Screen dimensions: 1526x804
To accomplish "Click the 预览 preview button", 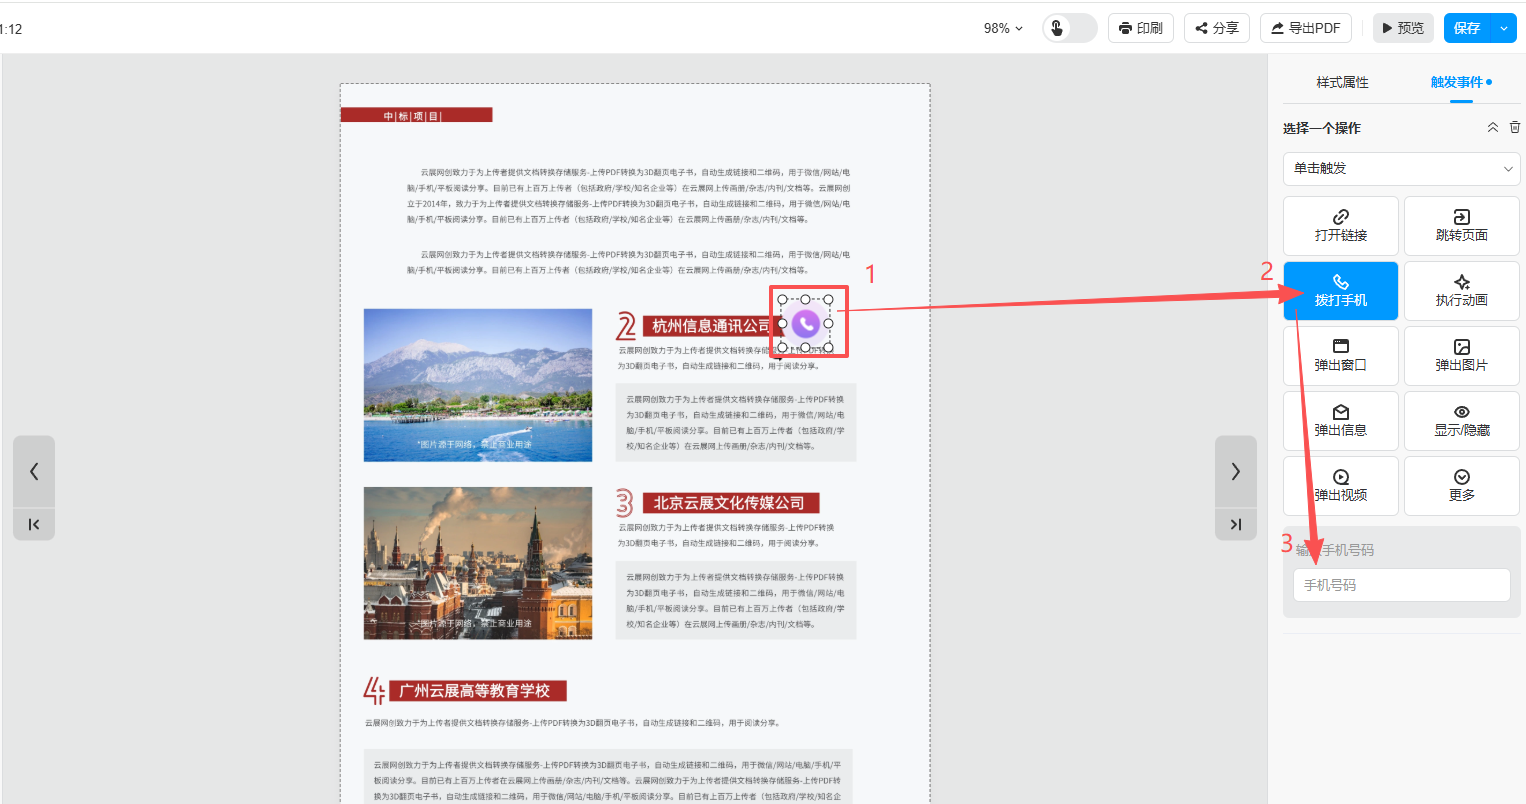I will (1402, 28).
